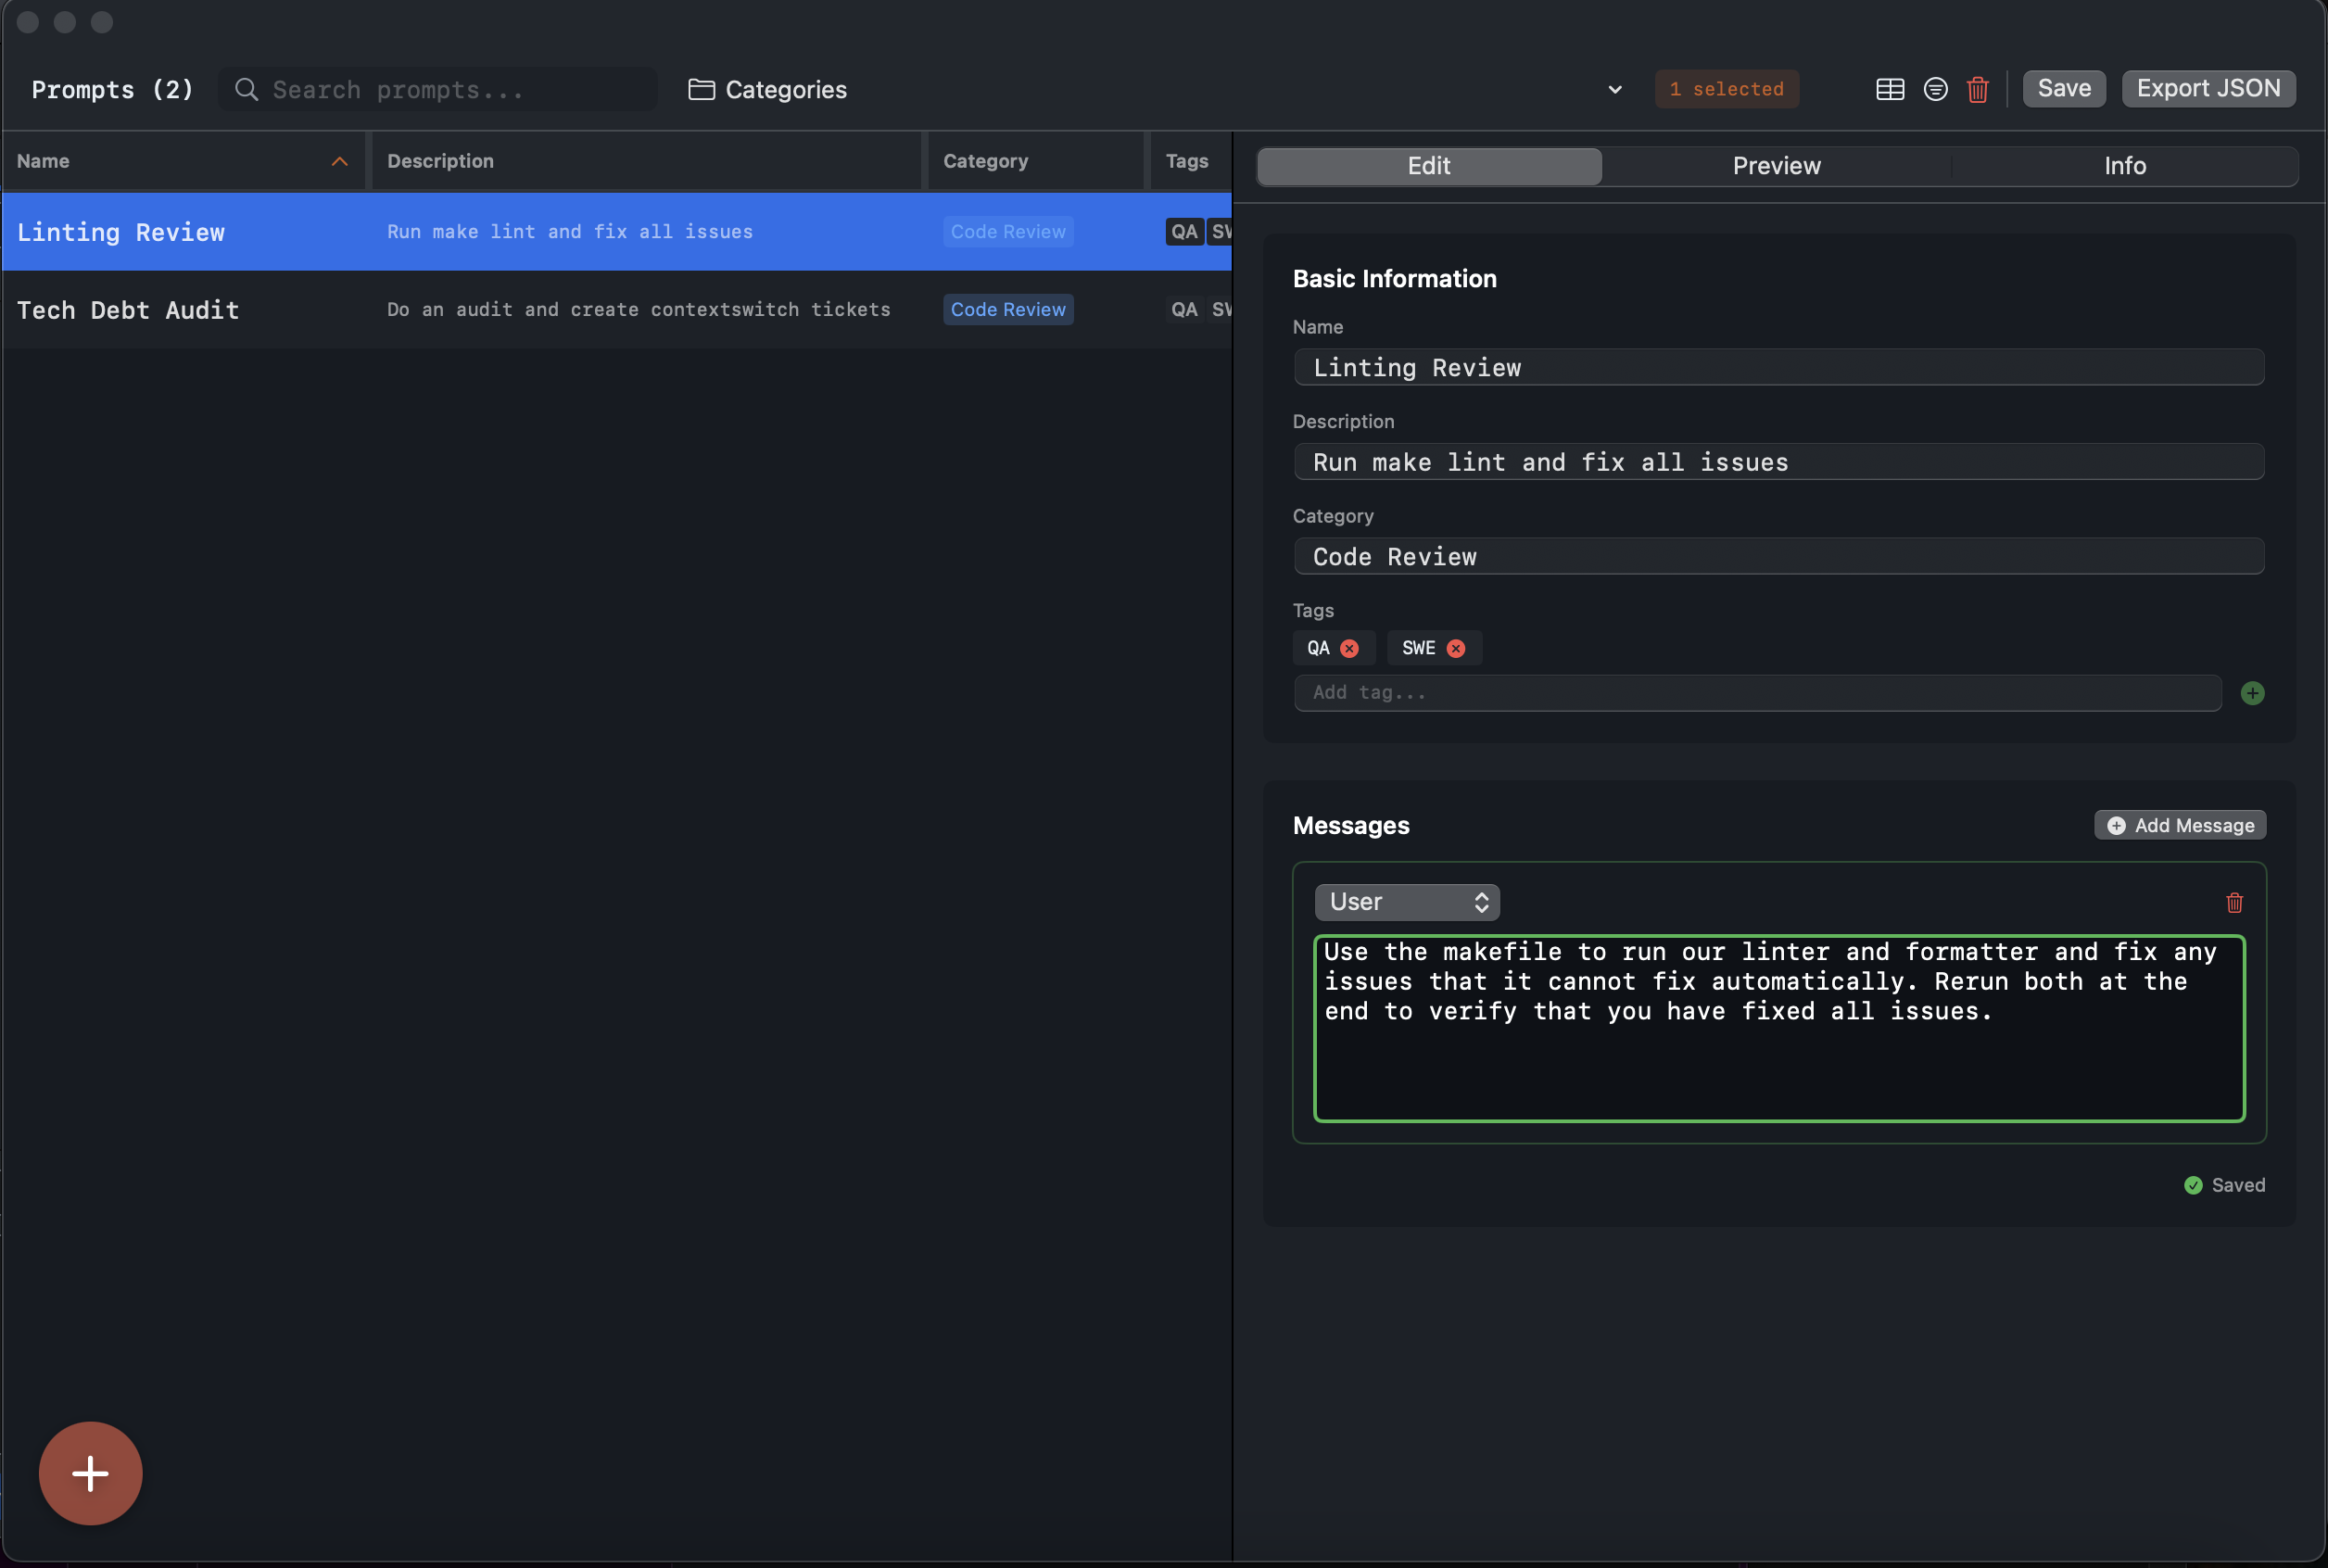Remove the SWE tag
The height and width of the screenshot is (1568, 2328).
1456,648
